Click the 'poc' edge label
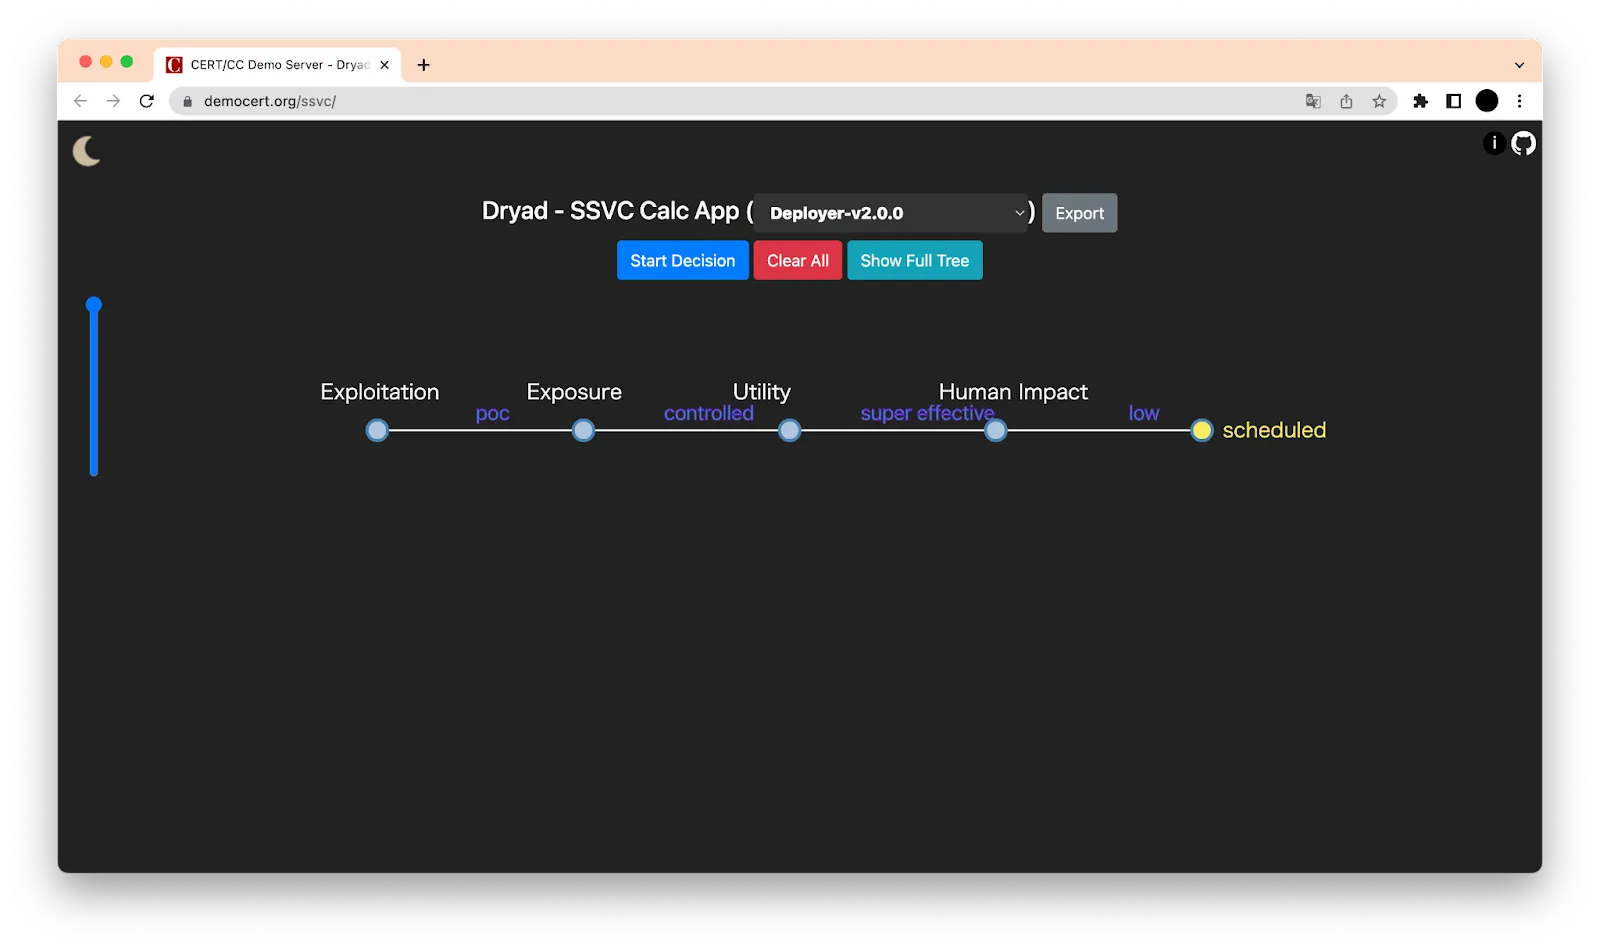Image resolution: width=1600 pixels, height=949 pixels. point(492,413)
